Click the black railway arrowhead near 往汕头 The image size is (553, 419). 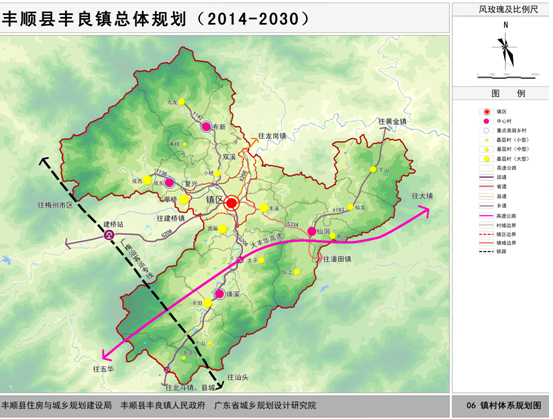click(x=220, y=385)
